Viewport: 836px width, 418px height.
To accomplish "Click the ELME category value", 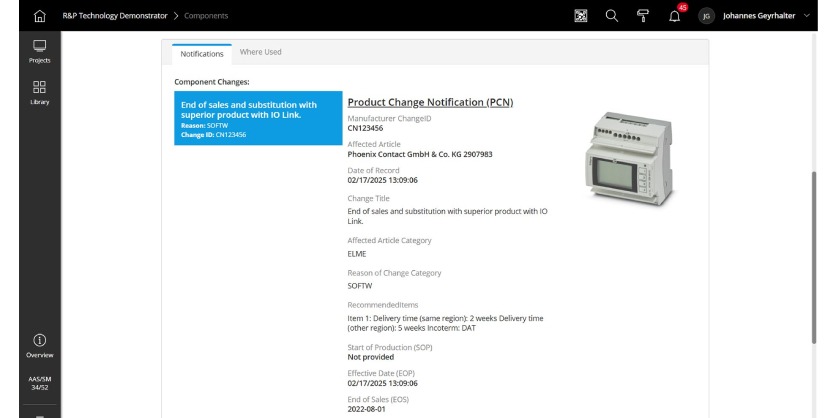I will coord(357,254).
